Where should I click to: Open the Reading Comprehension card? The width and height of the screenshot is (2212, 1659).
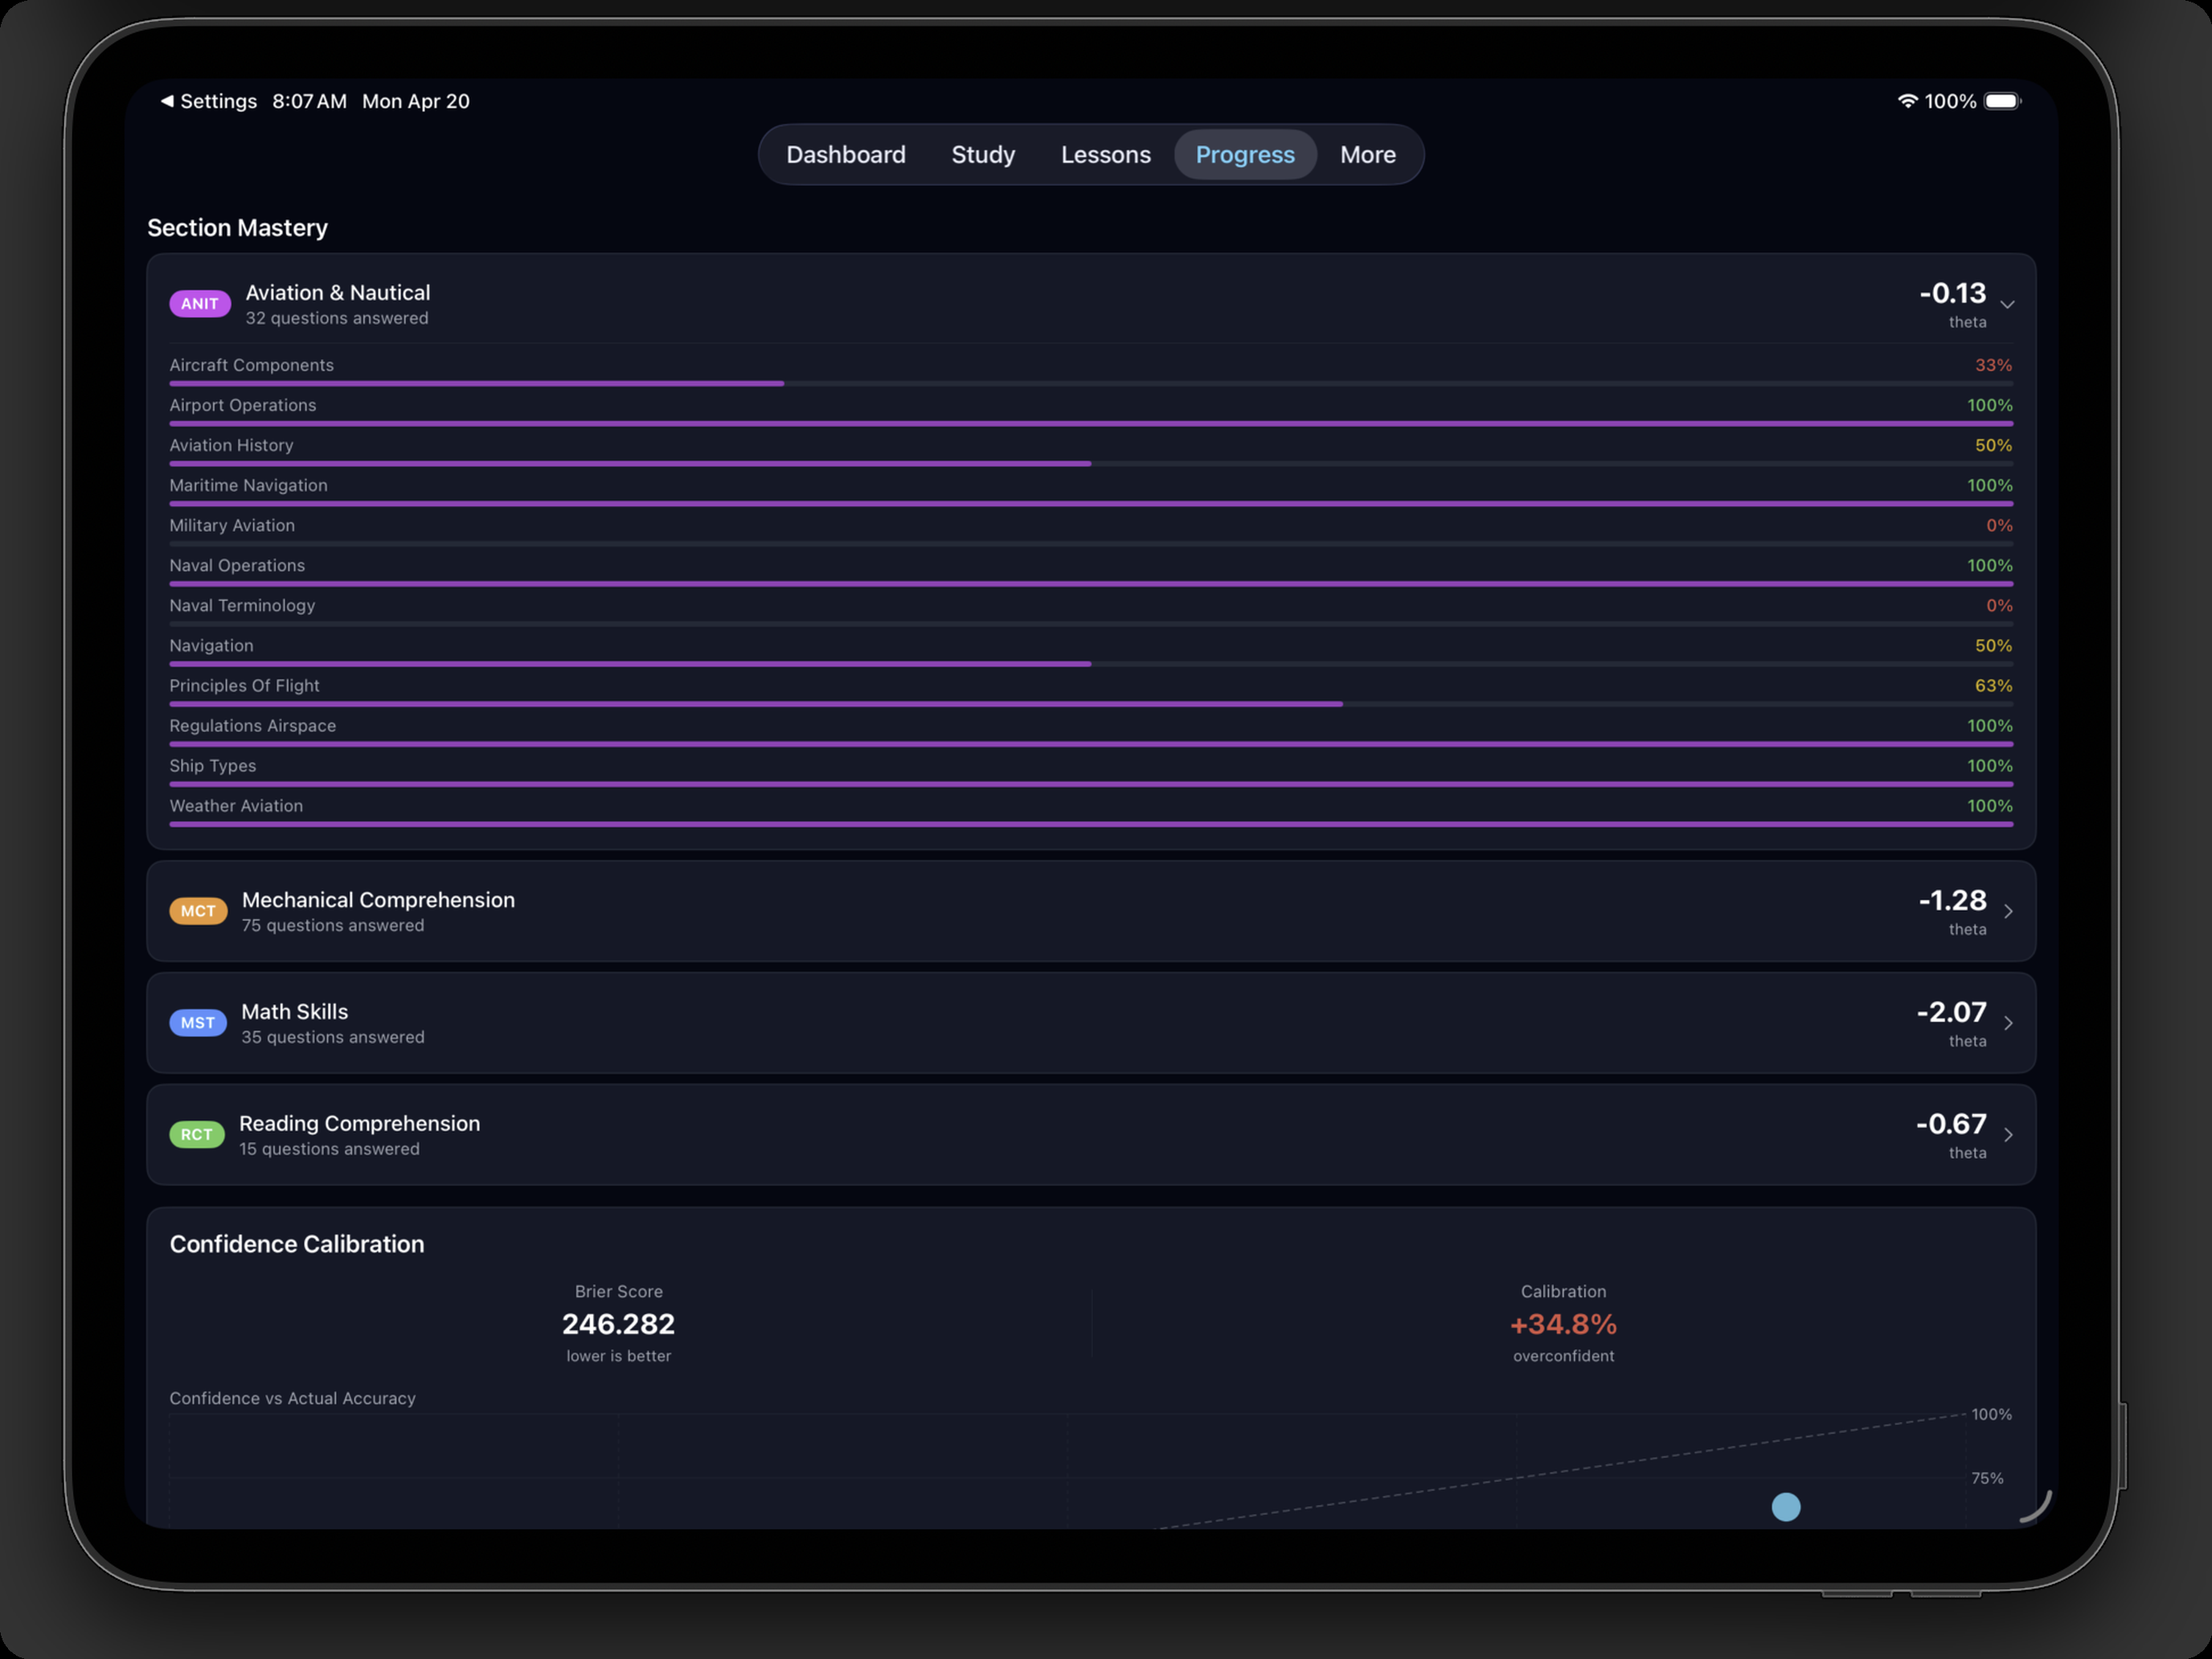(1091, 1135)
